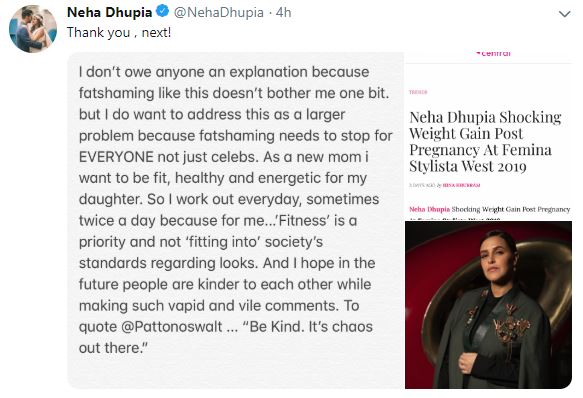This screenshot has width=583, height=398.
Task: Visit the @NehaDhupia handle link
Action: (219, 12)
